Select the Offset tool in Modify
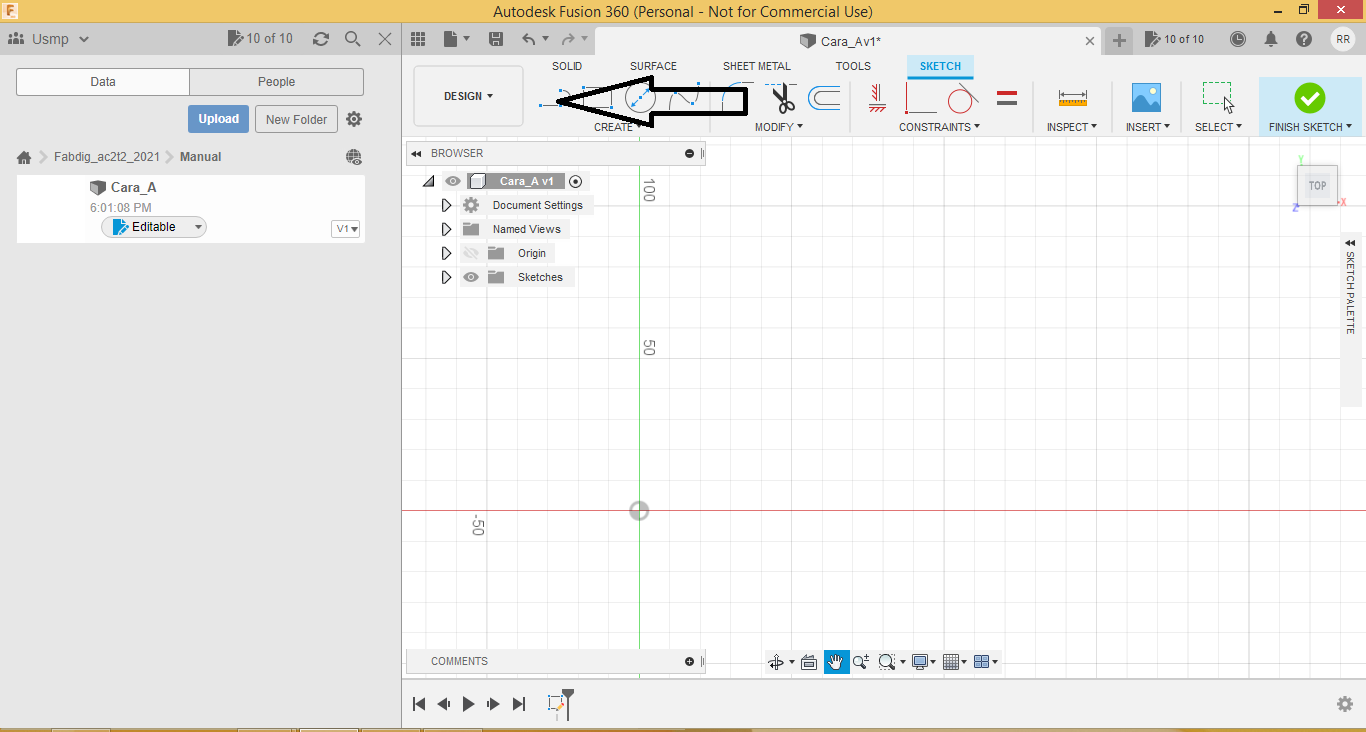1366x732 pixels. click(824, 98)
